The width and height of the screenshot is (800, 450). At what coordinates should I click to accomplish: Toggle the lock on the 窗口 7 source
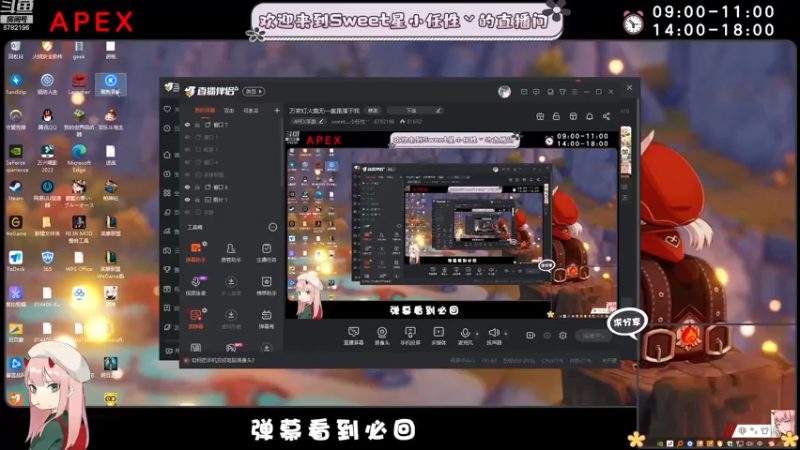click(197, 124)
